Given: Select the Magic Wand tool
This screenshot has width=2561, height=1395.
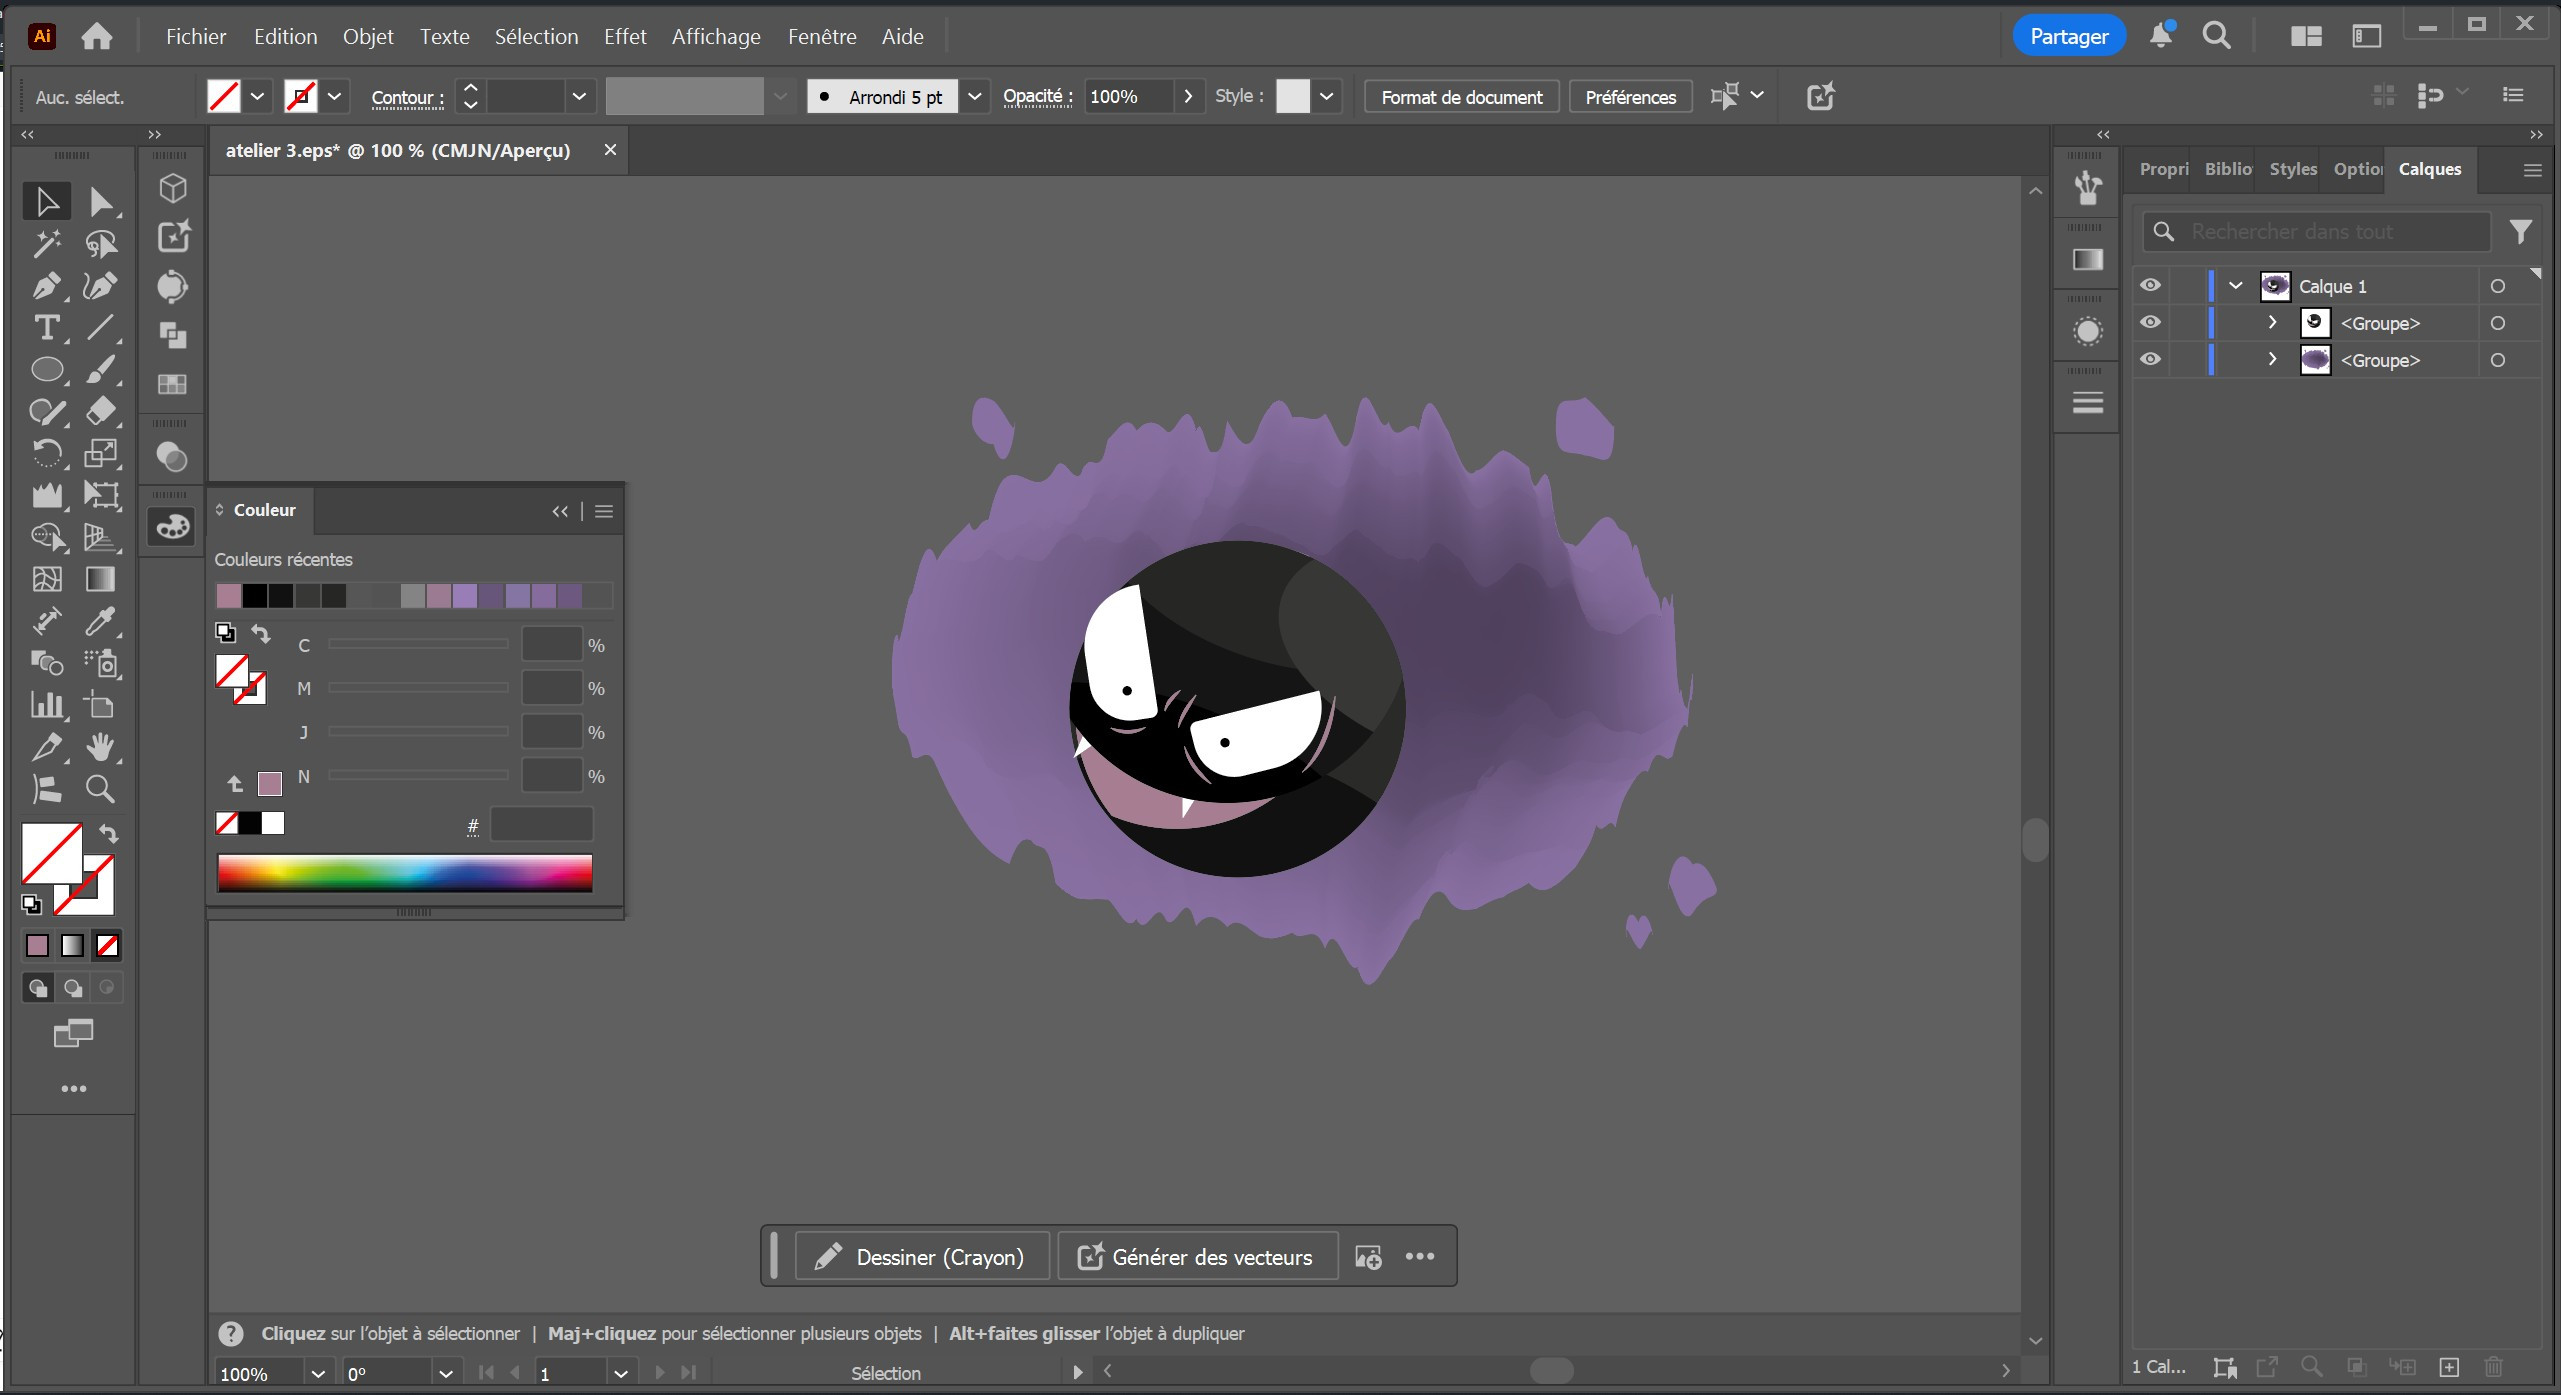Looking at the screenshot, I should 46,244.
